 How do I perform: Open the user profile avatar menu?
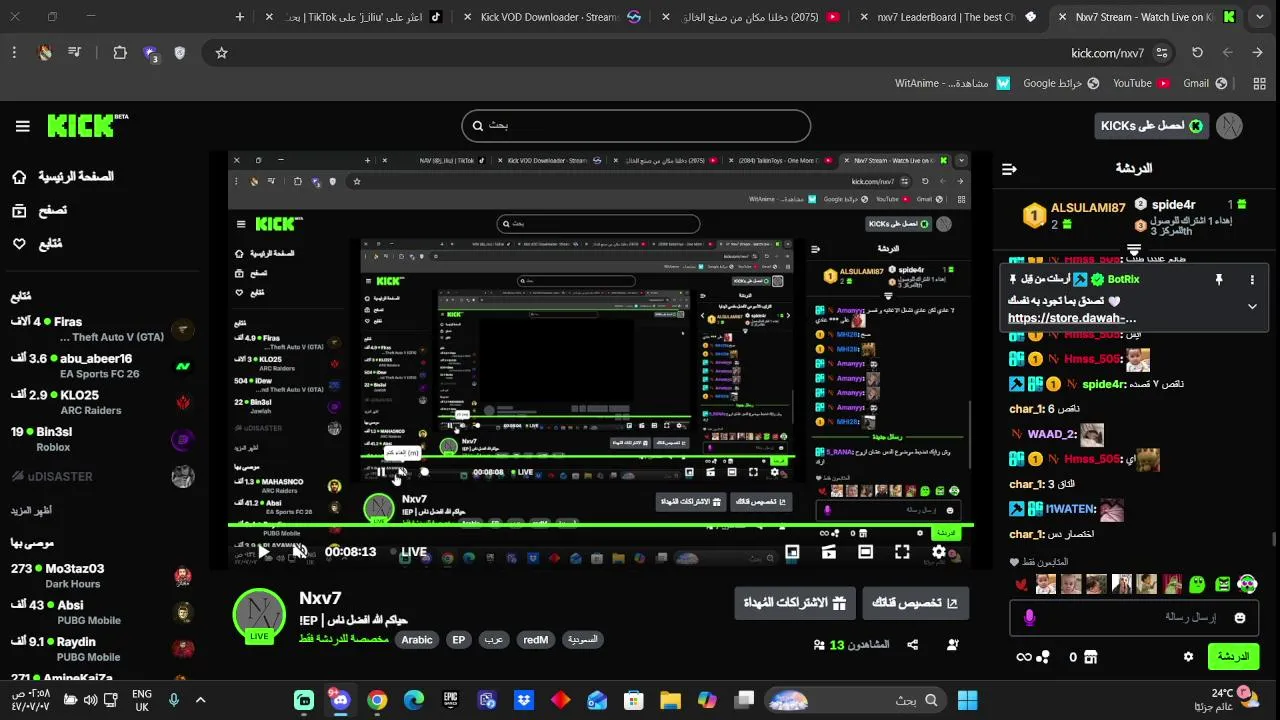(1229, 126)
